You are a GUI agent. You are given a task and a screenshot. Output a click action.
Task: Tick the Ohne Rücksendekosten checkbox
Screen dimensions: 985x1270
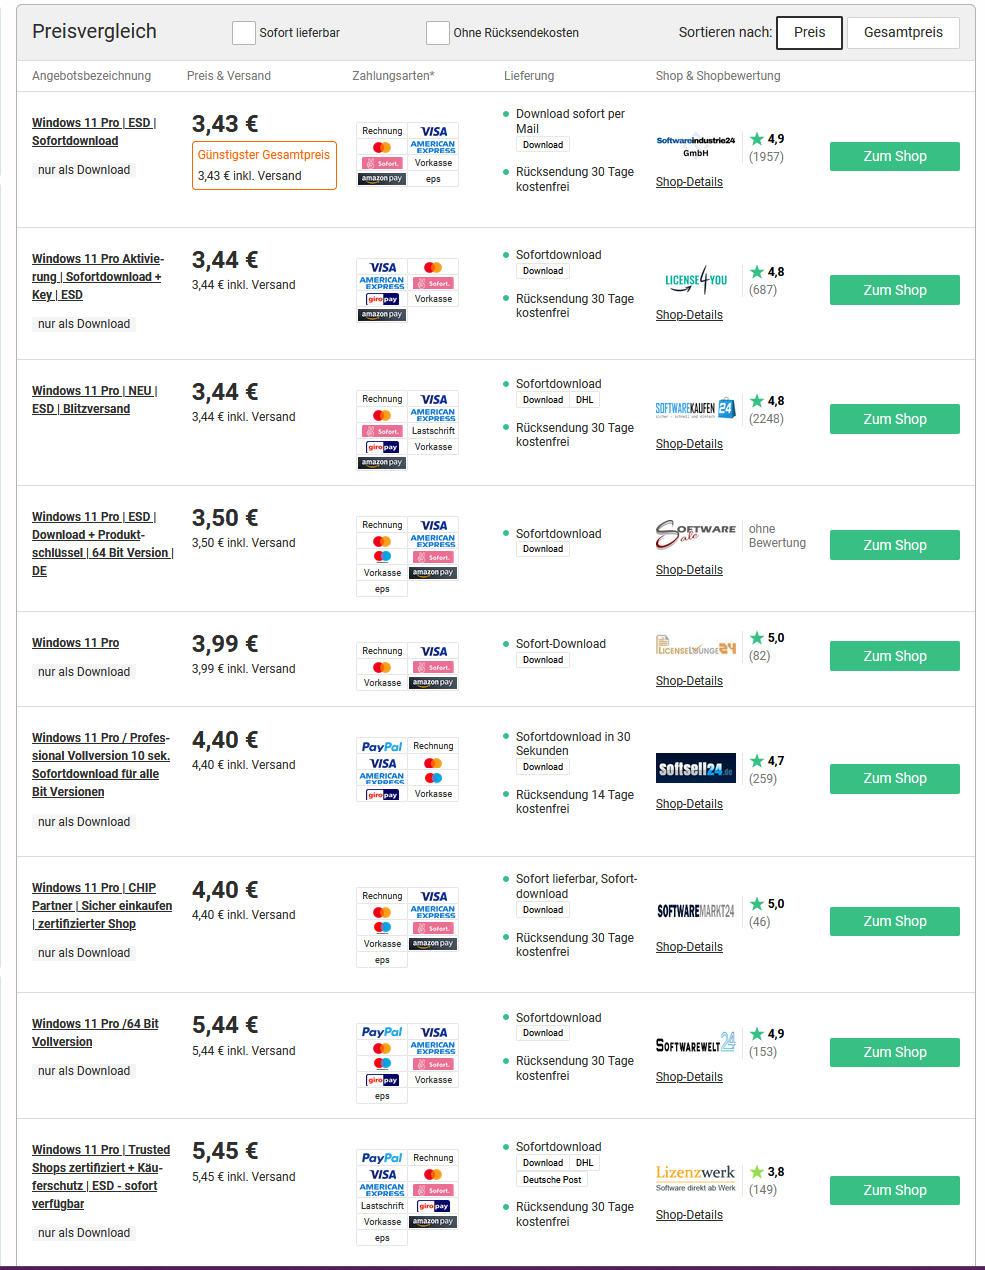(437, 33)
